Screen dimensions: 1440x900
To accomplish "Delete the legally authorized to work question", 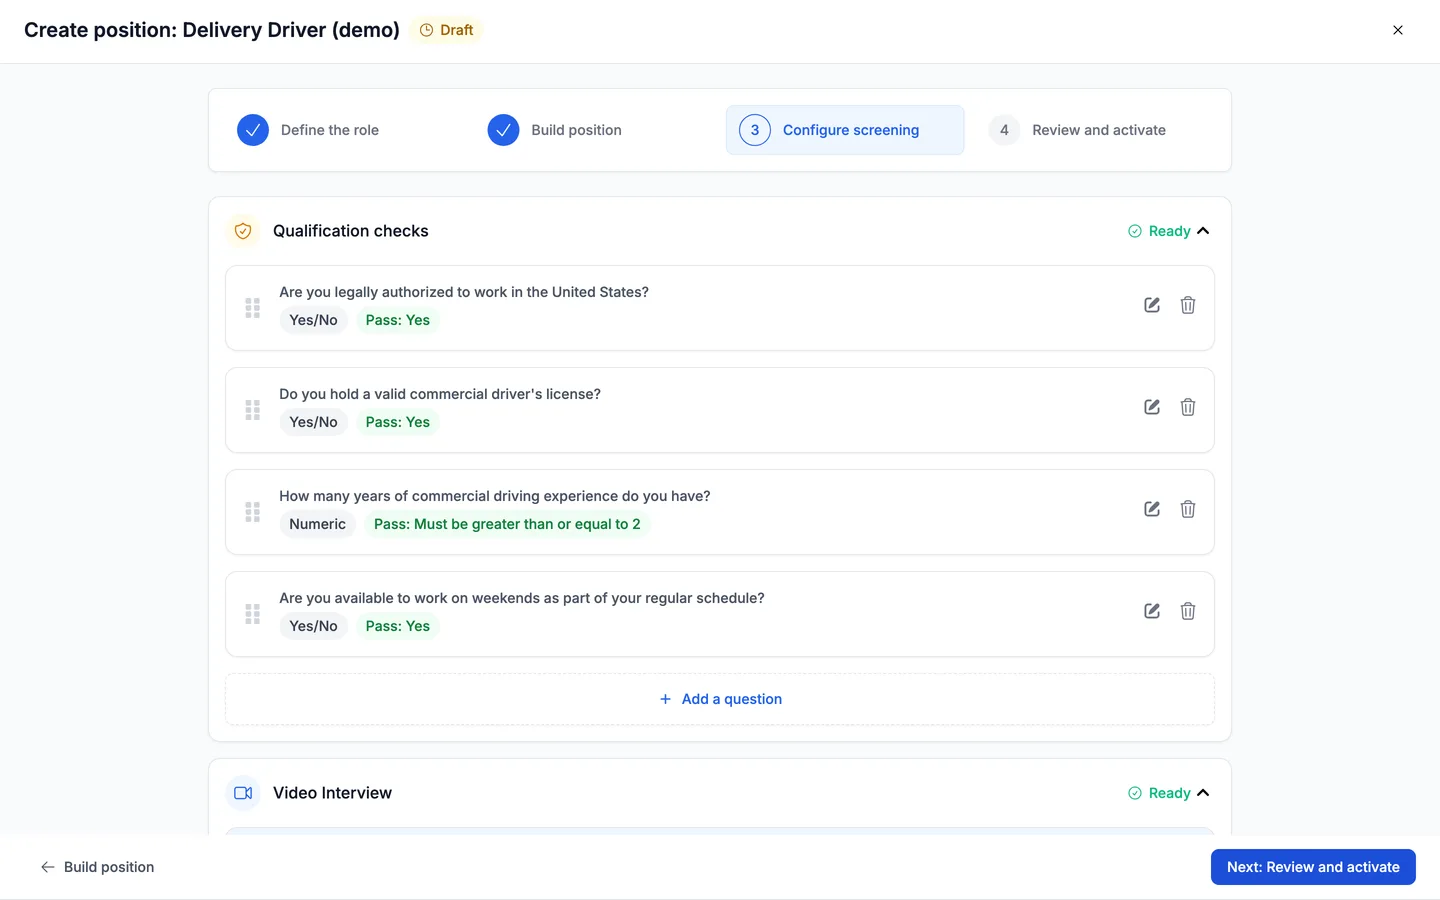I will pos(1188,305).
